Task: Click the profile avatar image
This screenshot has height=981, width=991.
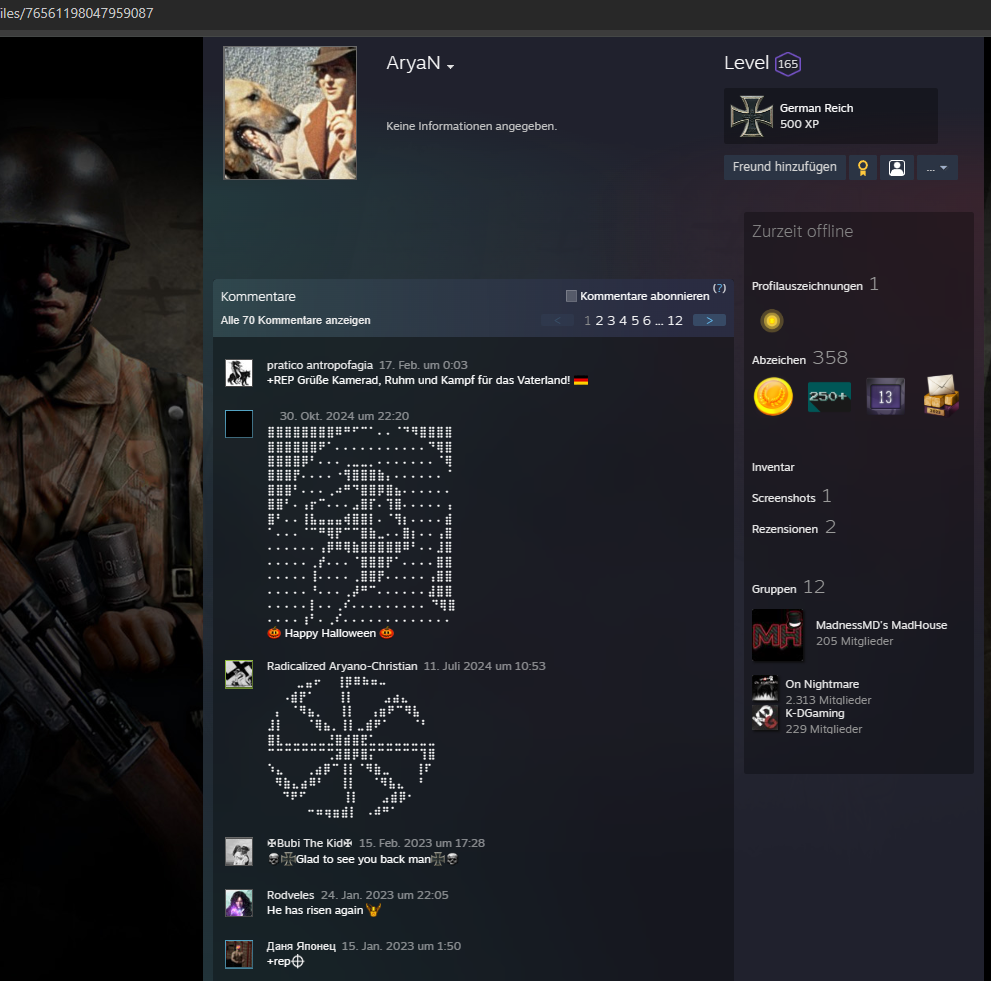Action: click(290, 113)
